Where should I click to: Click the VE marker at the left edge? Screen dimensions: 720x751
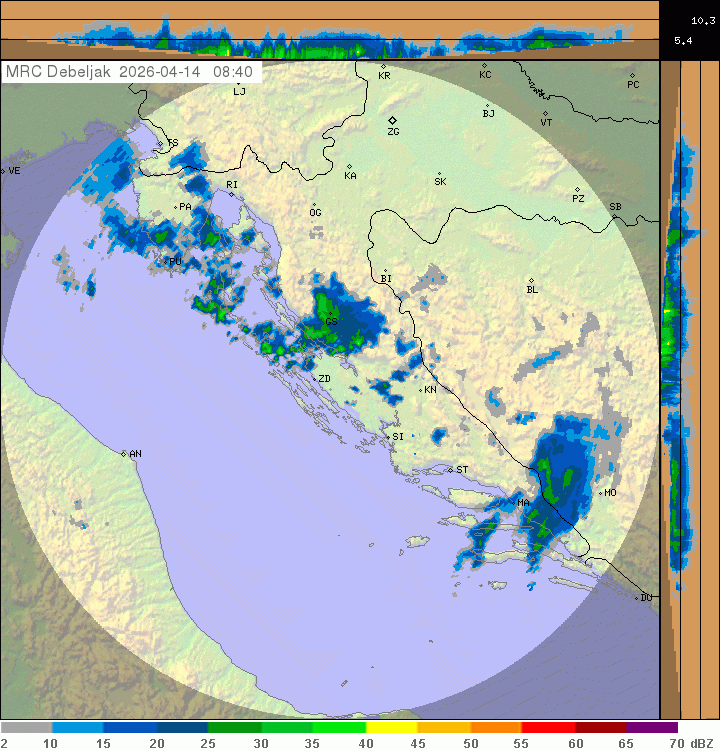tap(3, 171)
